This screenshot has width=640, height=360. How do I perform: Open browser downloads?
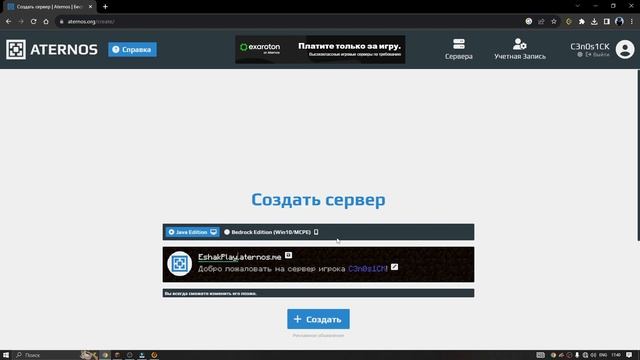pyautogui.click(x=594, y=21)
